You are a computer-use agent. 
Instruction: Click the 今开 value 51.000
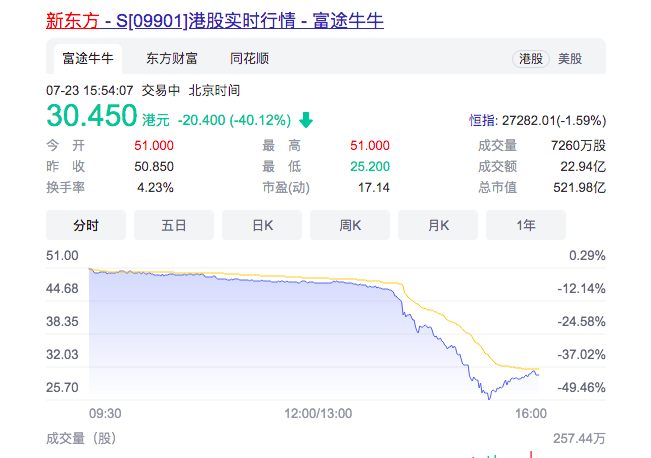tap(154, 145)
